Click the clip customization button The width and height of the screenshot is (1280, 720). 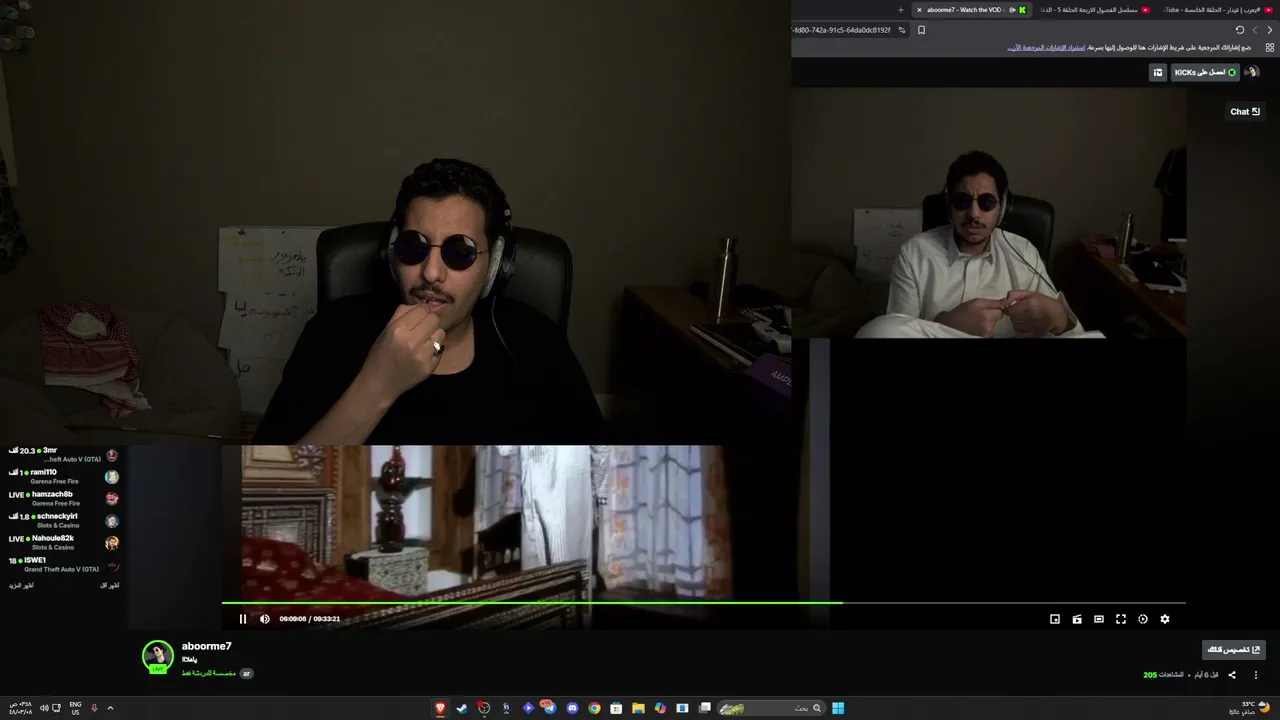[1233, 650]
